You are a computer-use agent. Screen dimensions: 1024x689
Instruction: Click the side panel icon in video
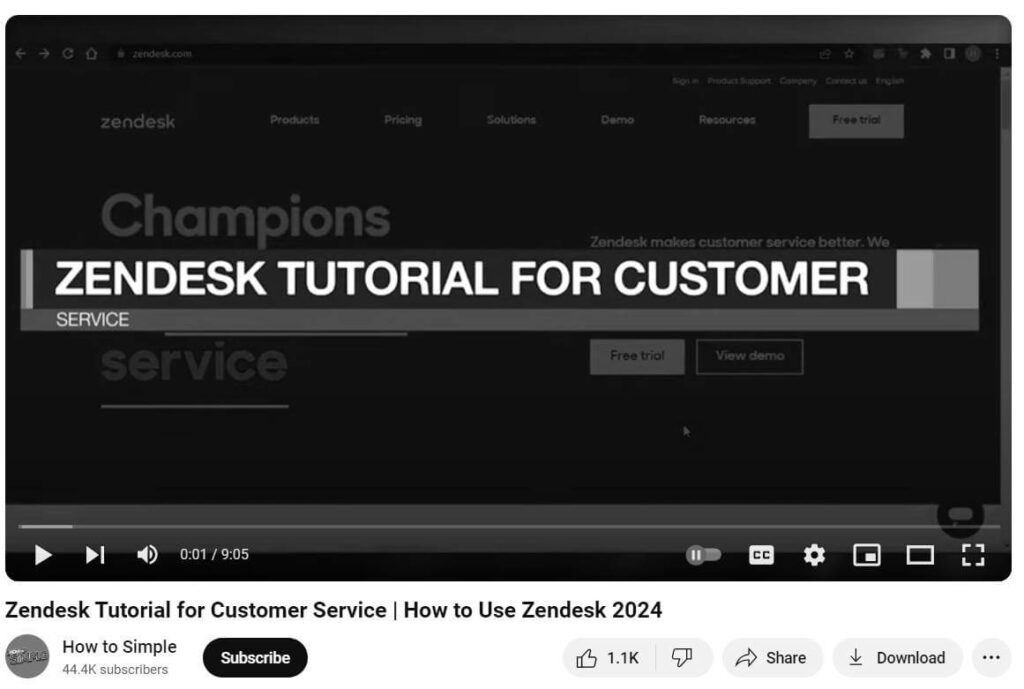pyautogui.click(x=949, y=54)
